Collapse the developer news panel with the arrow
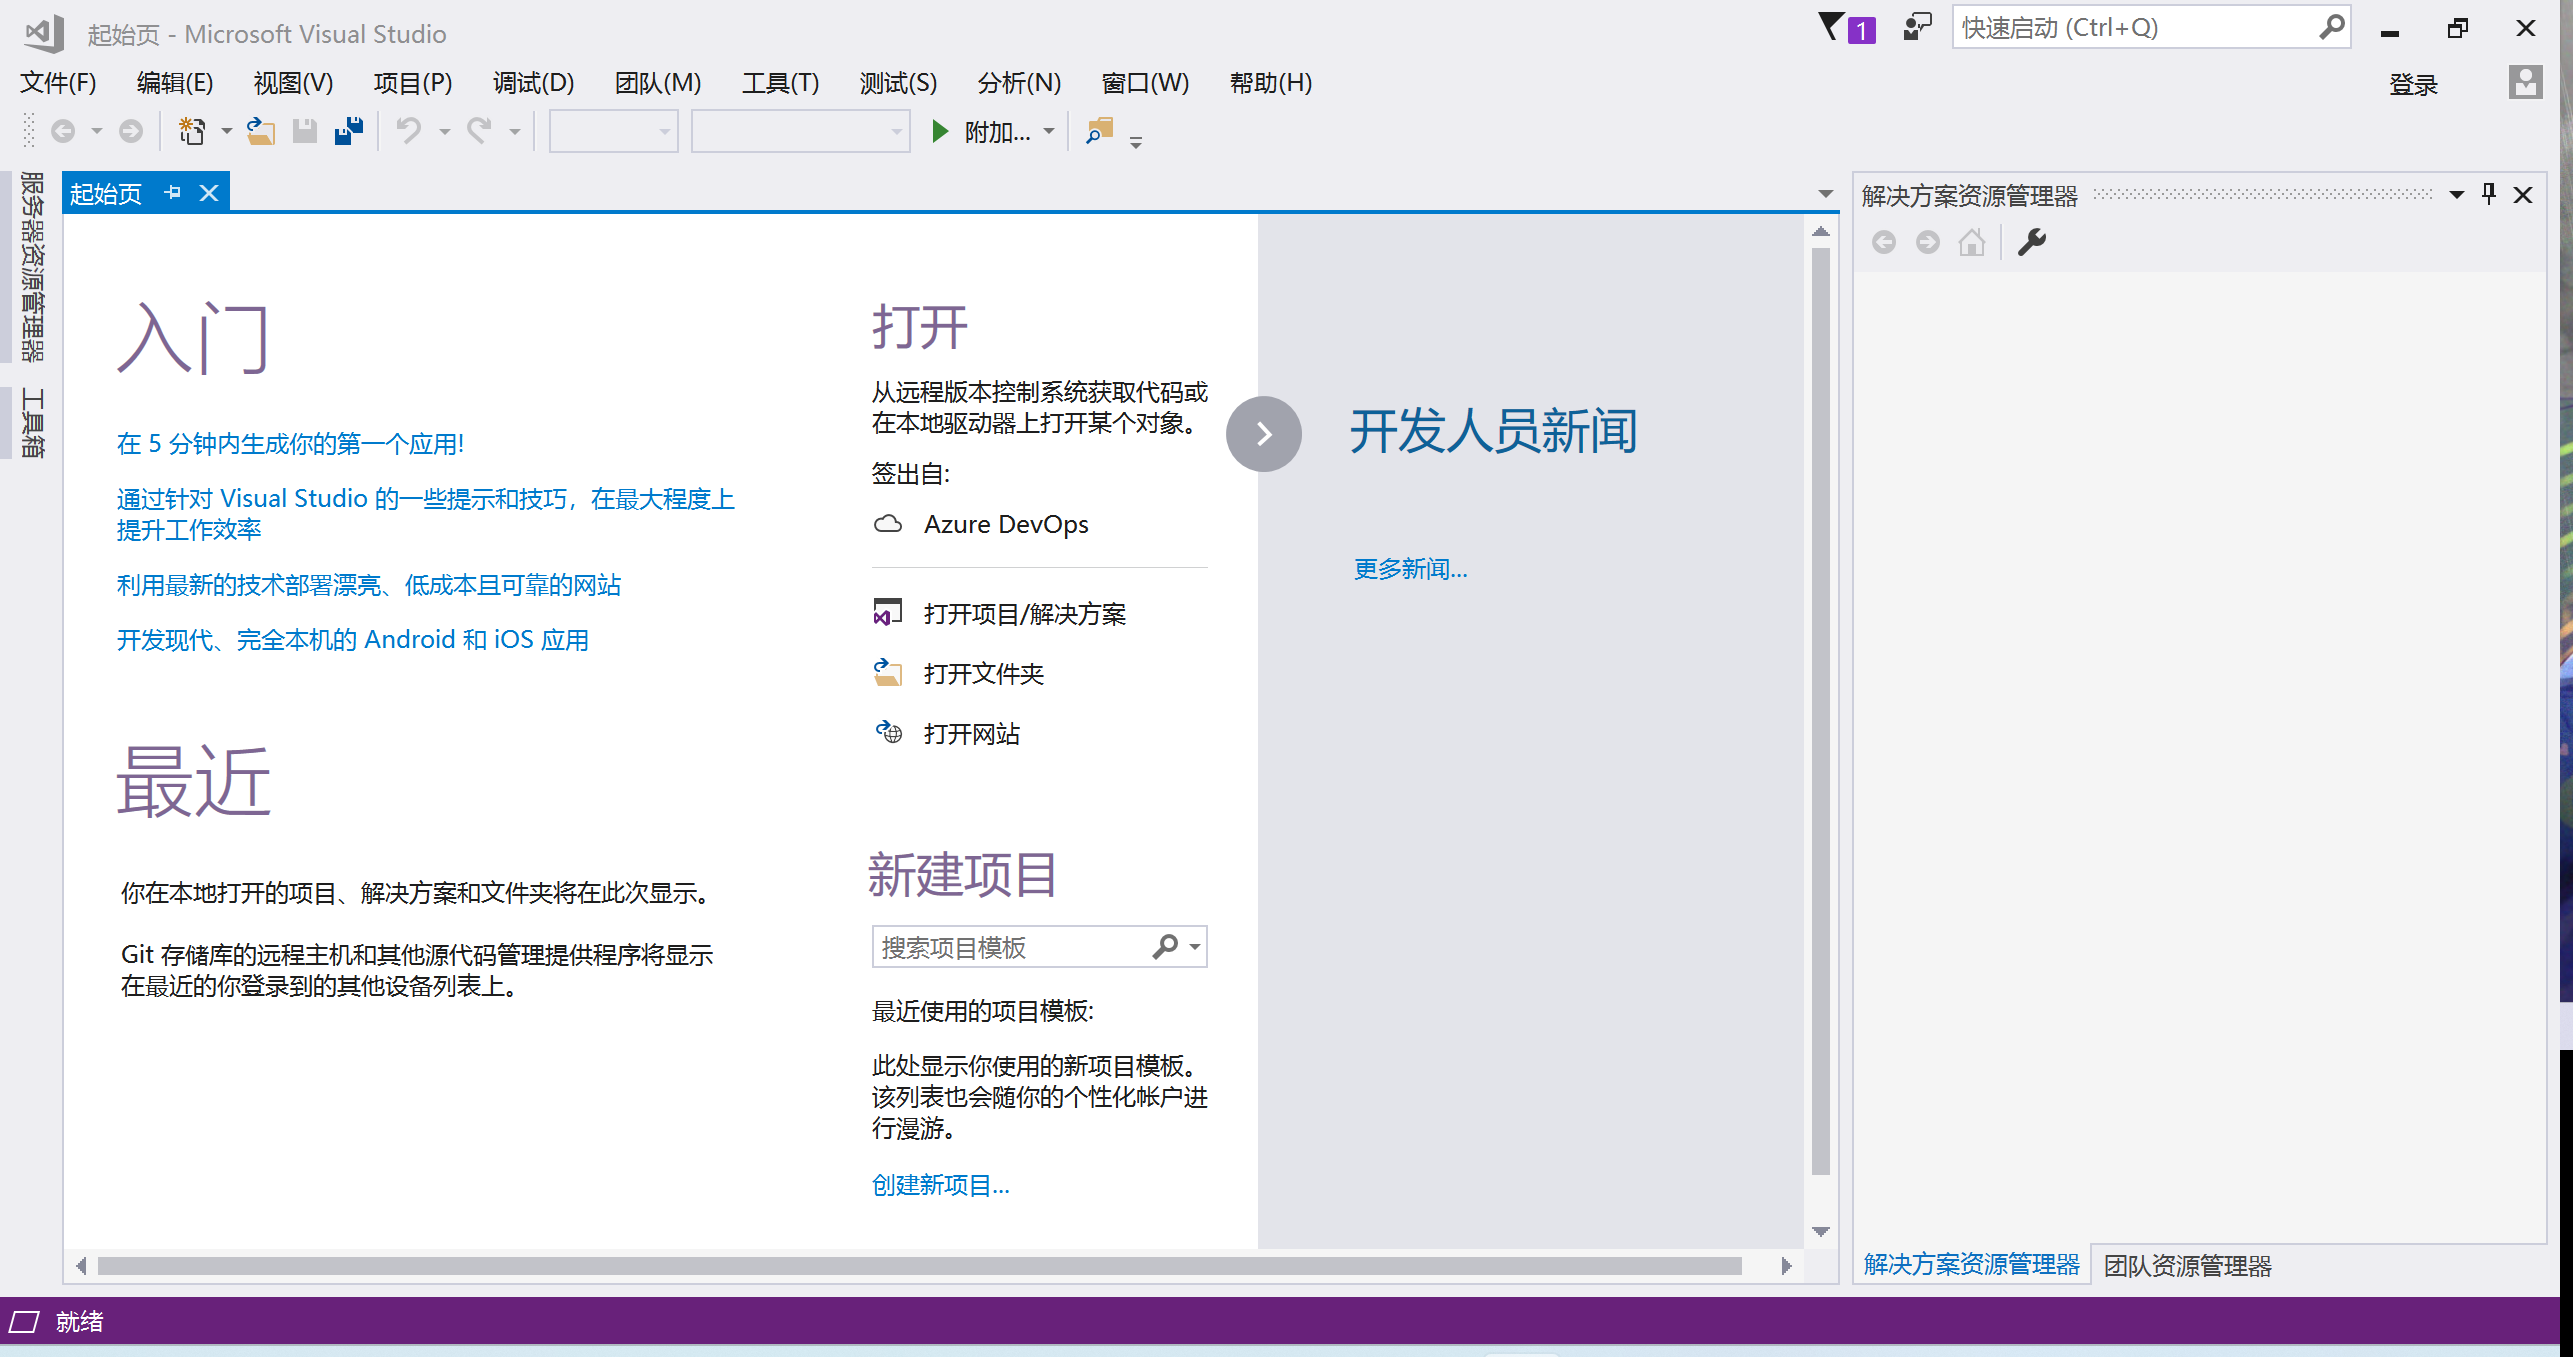This screenshot has width=2573, height=1357. 1263,433
